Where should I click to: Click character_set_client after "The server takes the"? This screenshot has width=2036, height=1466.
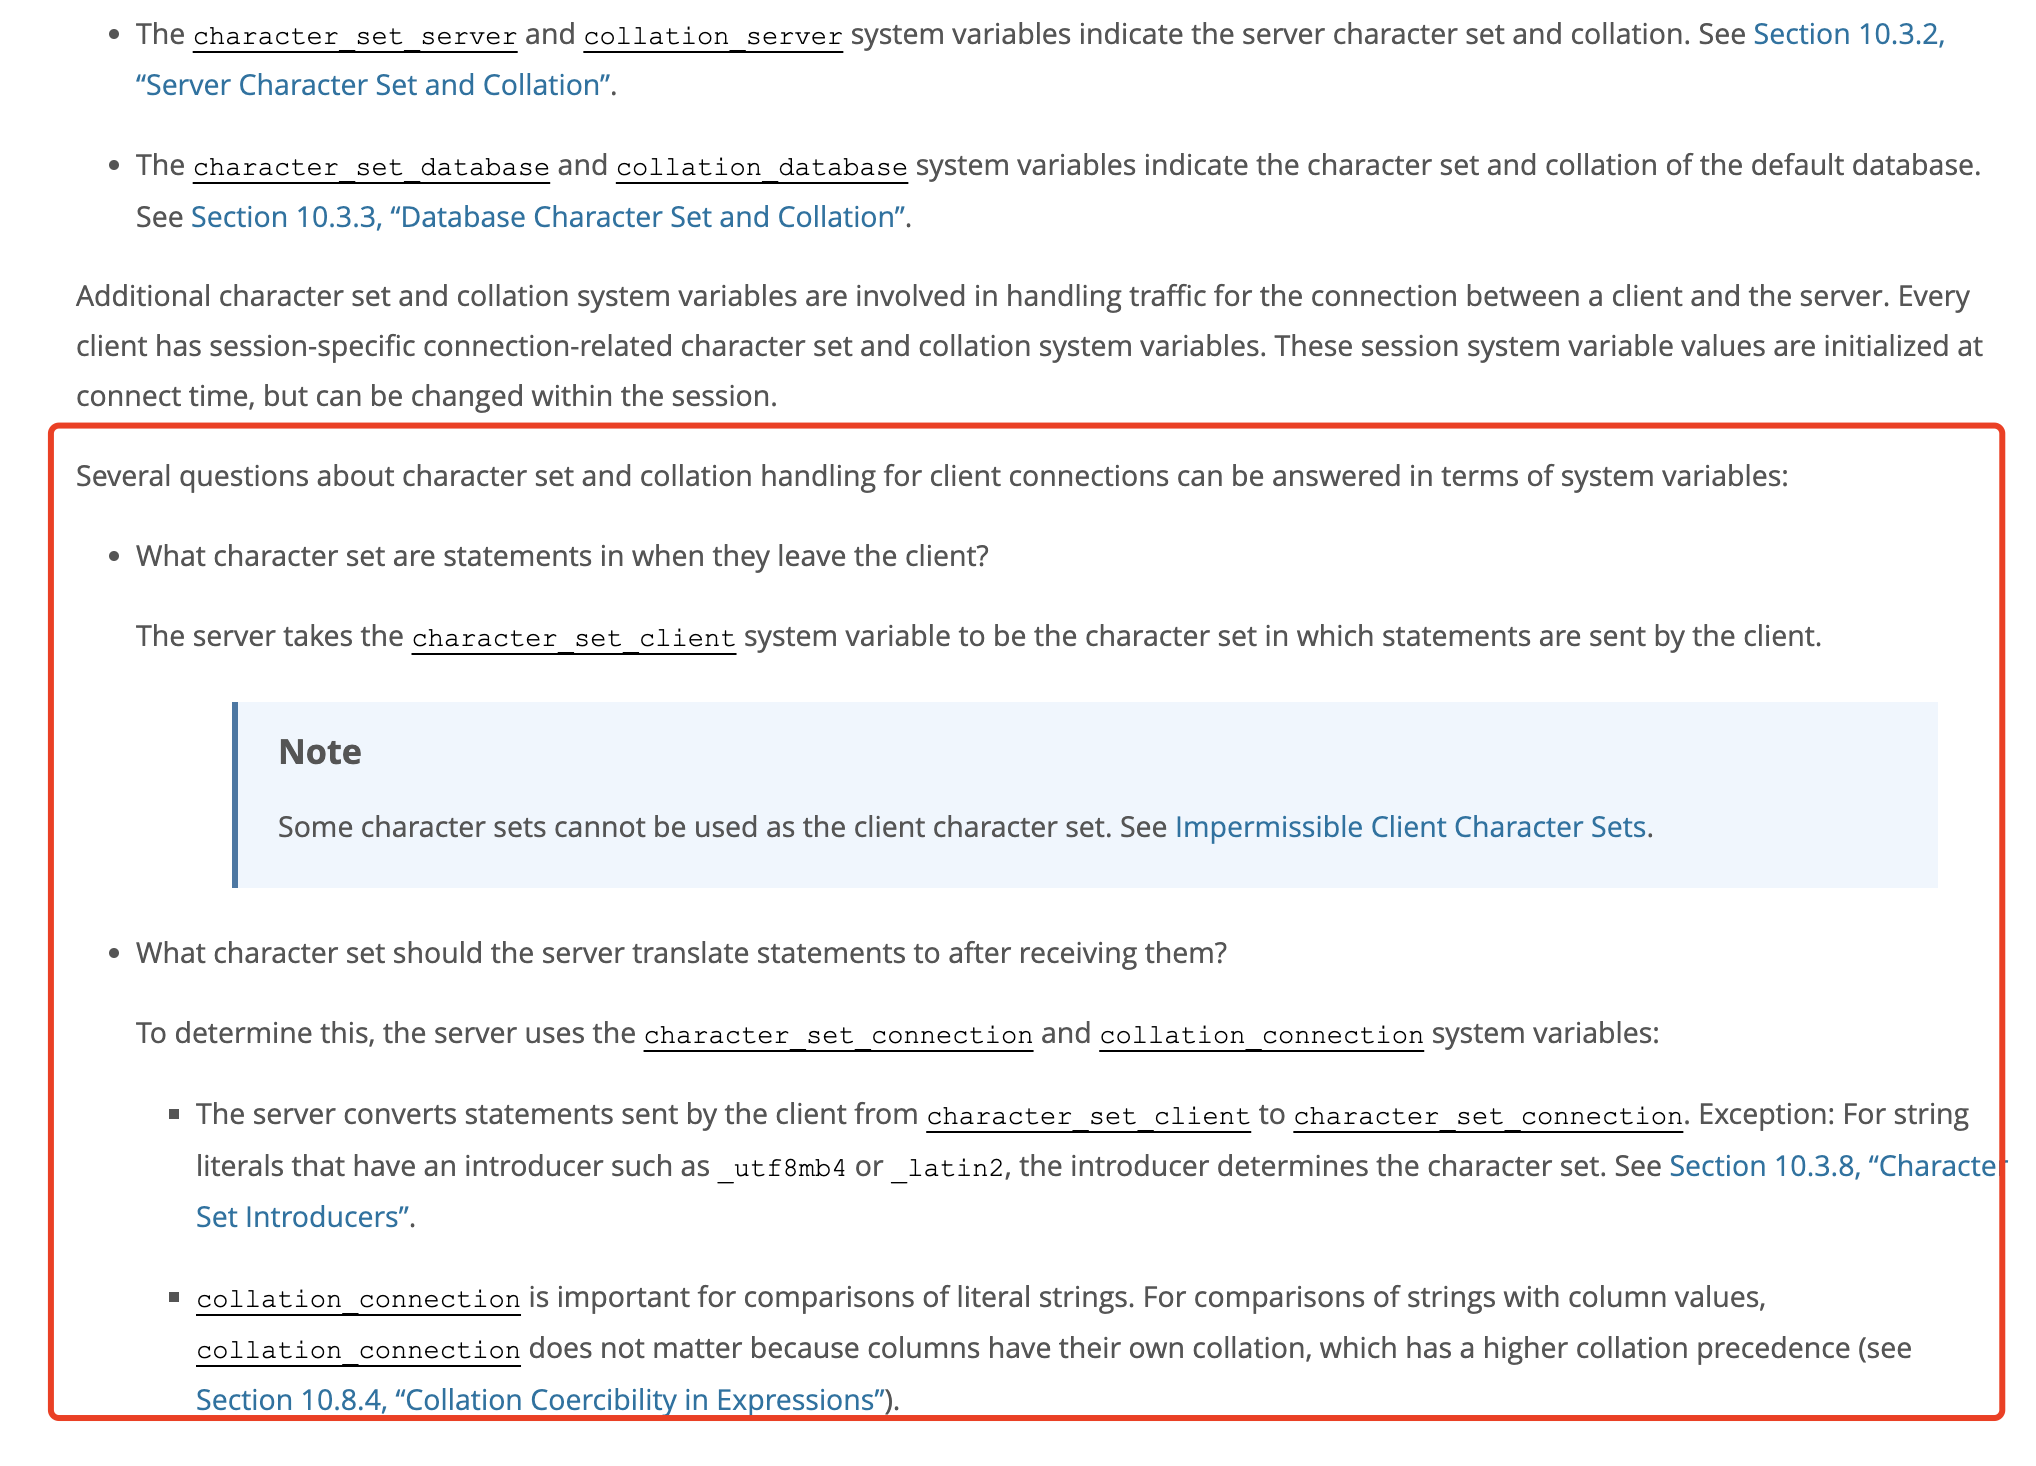click(573, 638)
